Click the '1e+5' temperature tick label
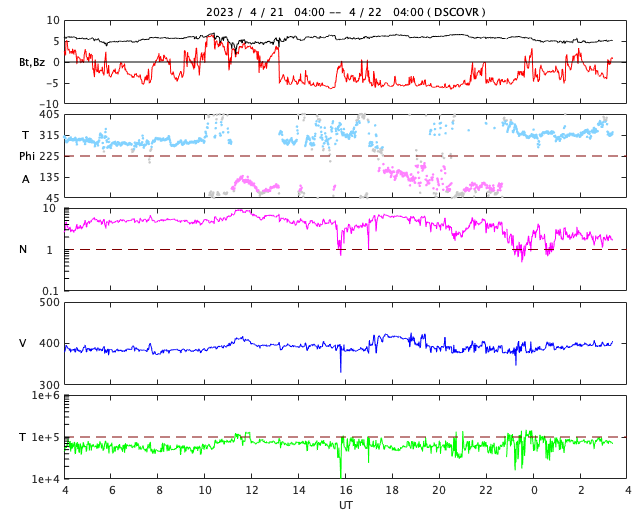 click(45, 437)
